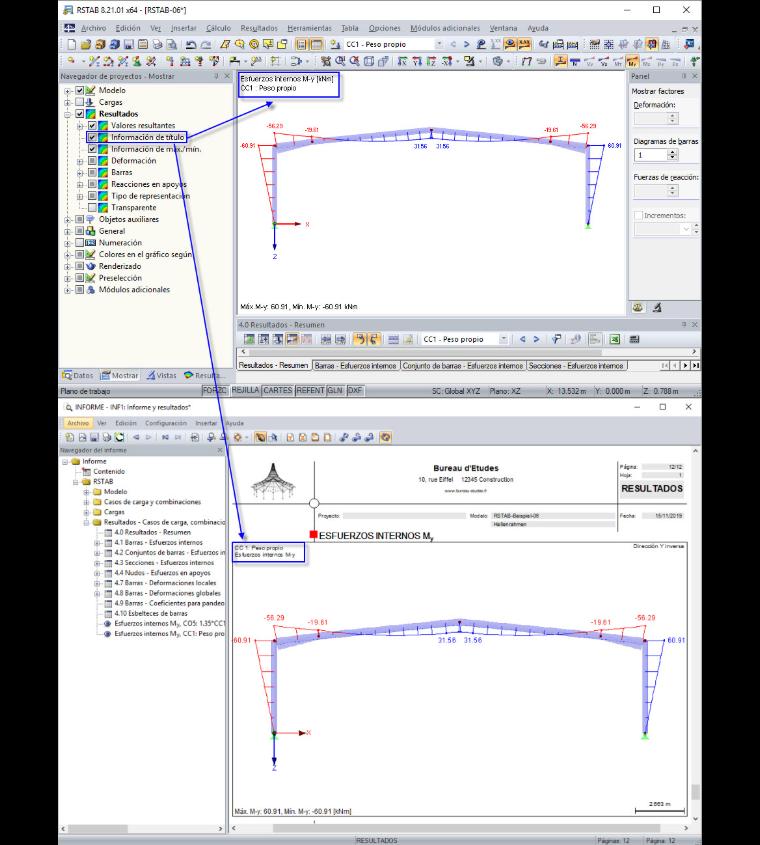Click the Diagramas de barras value field
The width and height of the screenshot is (760, 845).
(x=651, y=155)
